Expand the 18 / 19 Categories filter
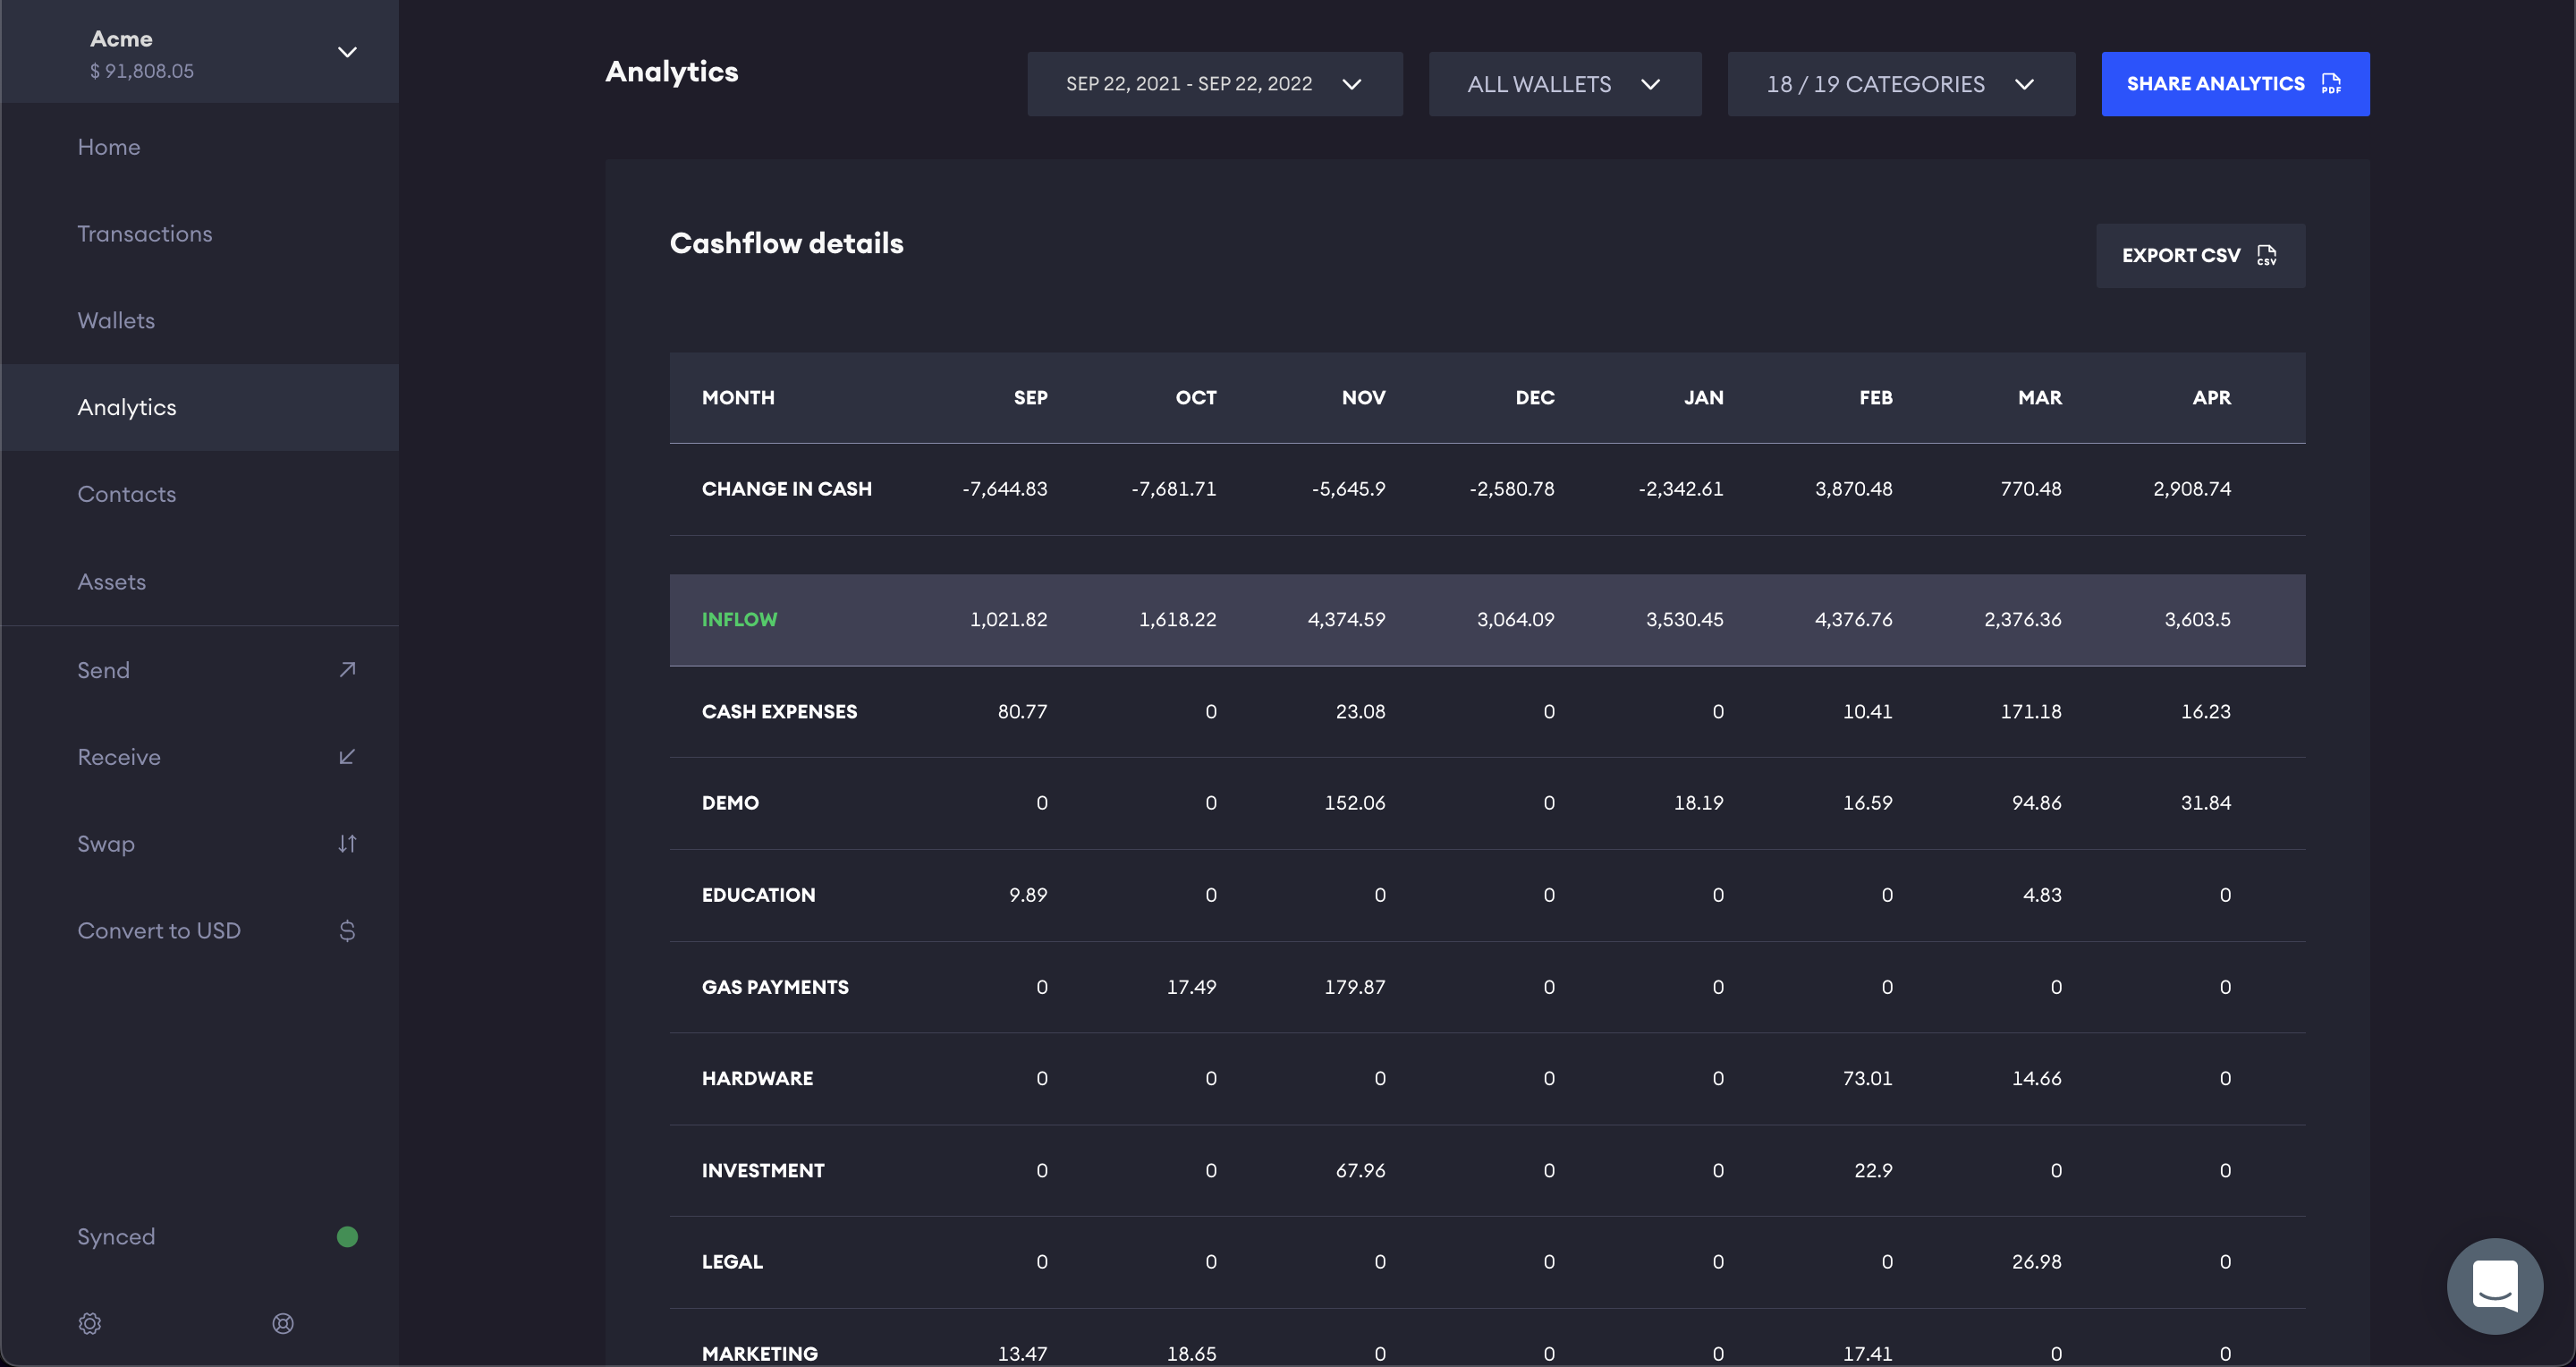The image size is (2576, 1367). pos(1900,84)
